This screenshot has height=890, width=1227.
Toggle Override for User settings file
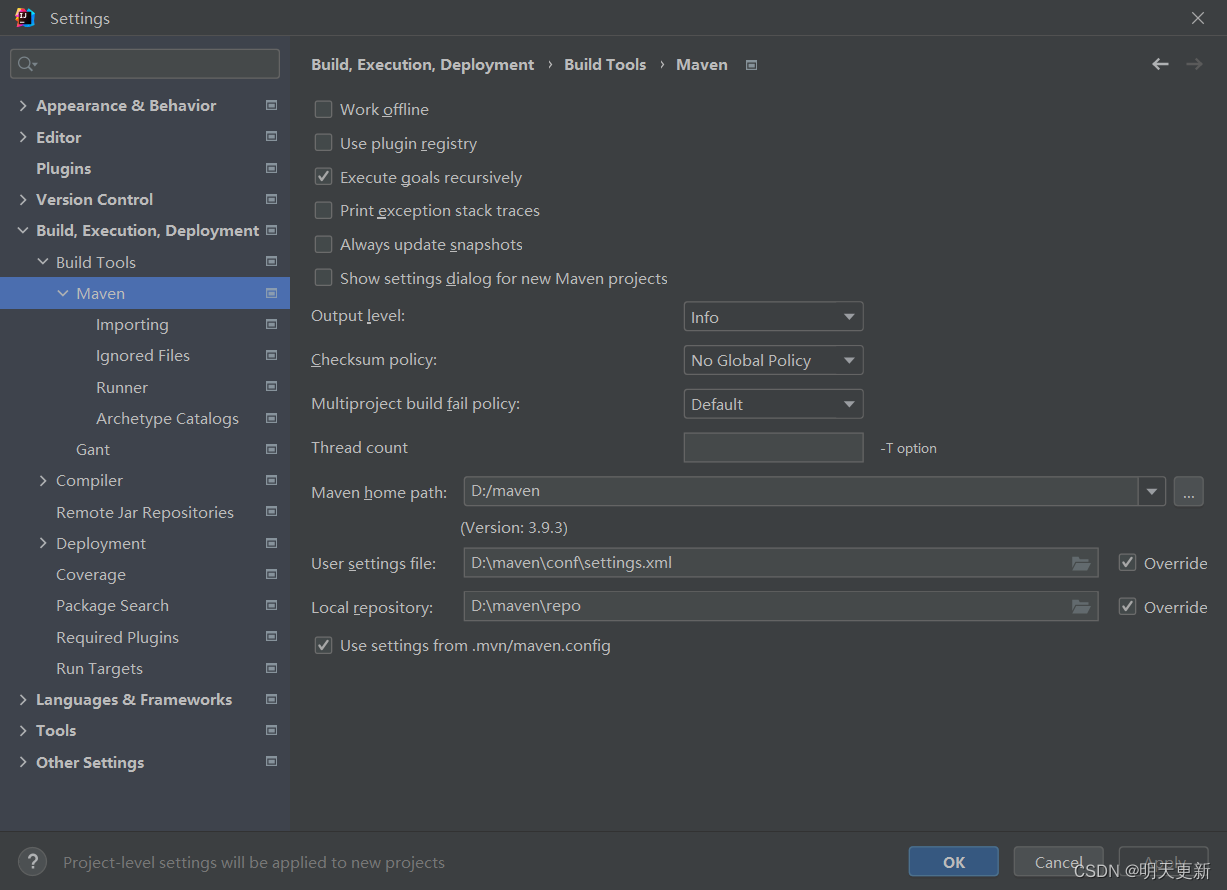coord(1127,563)
